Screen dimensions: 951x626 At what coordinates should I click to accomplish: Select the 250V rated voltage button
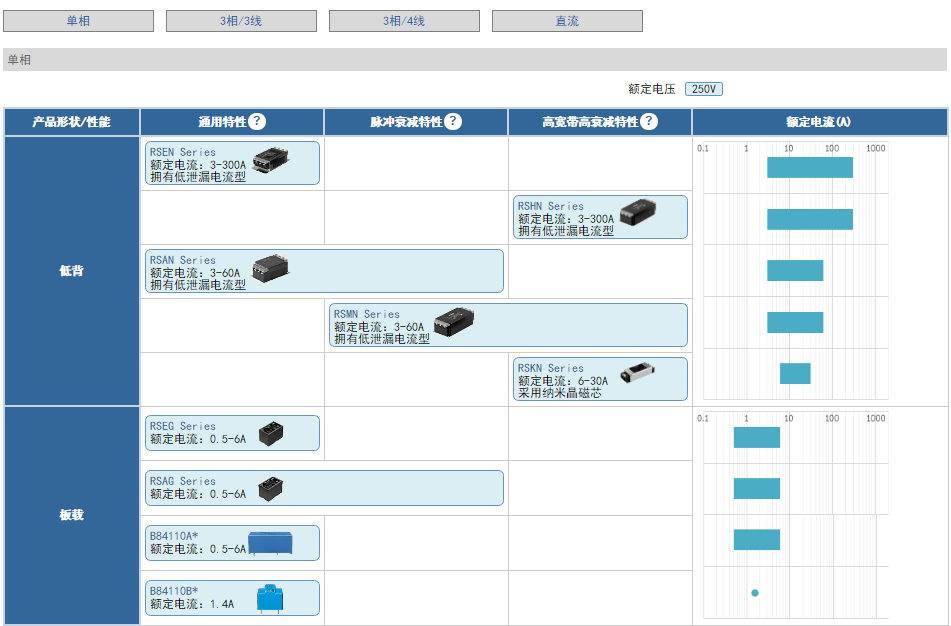(x=704, y=89)
